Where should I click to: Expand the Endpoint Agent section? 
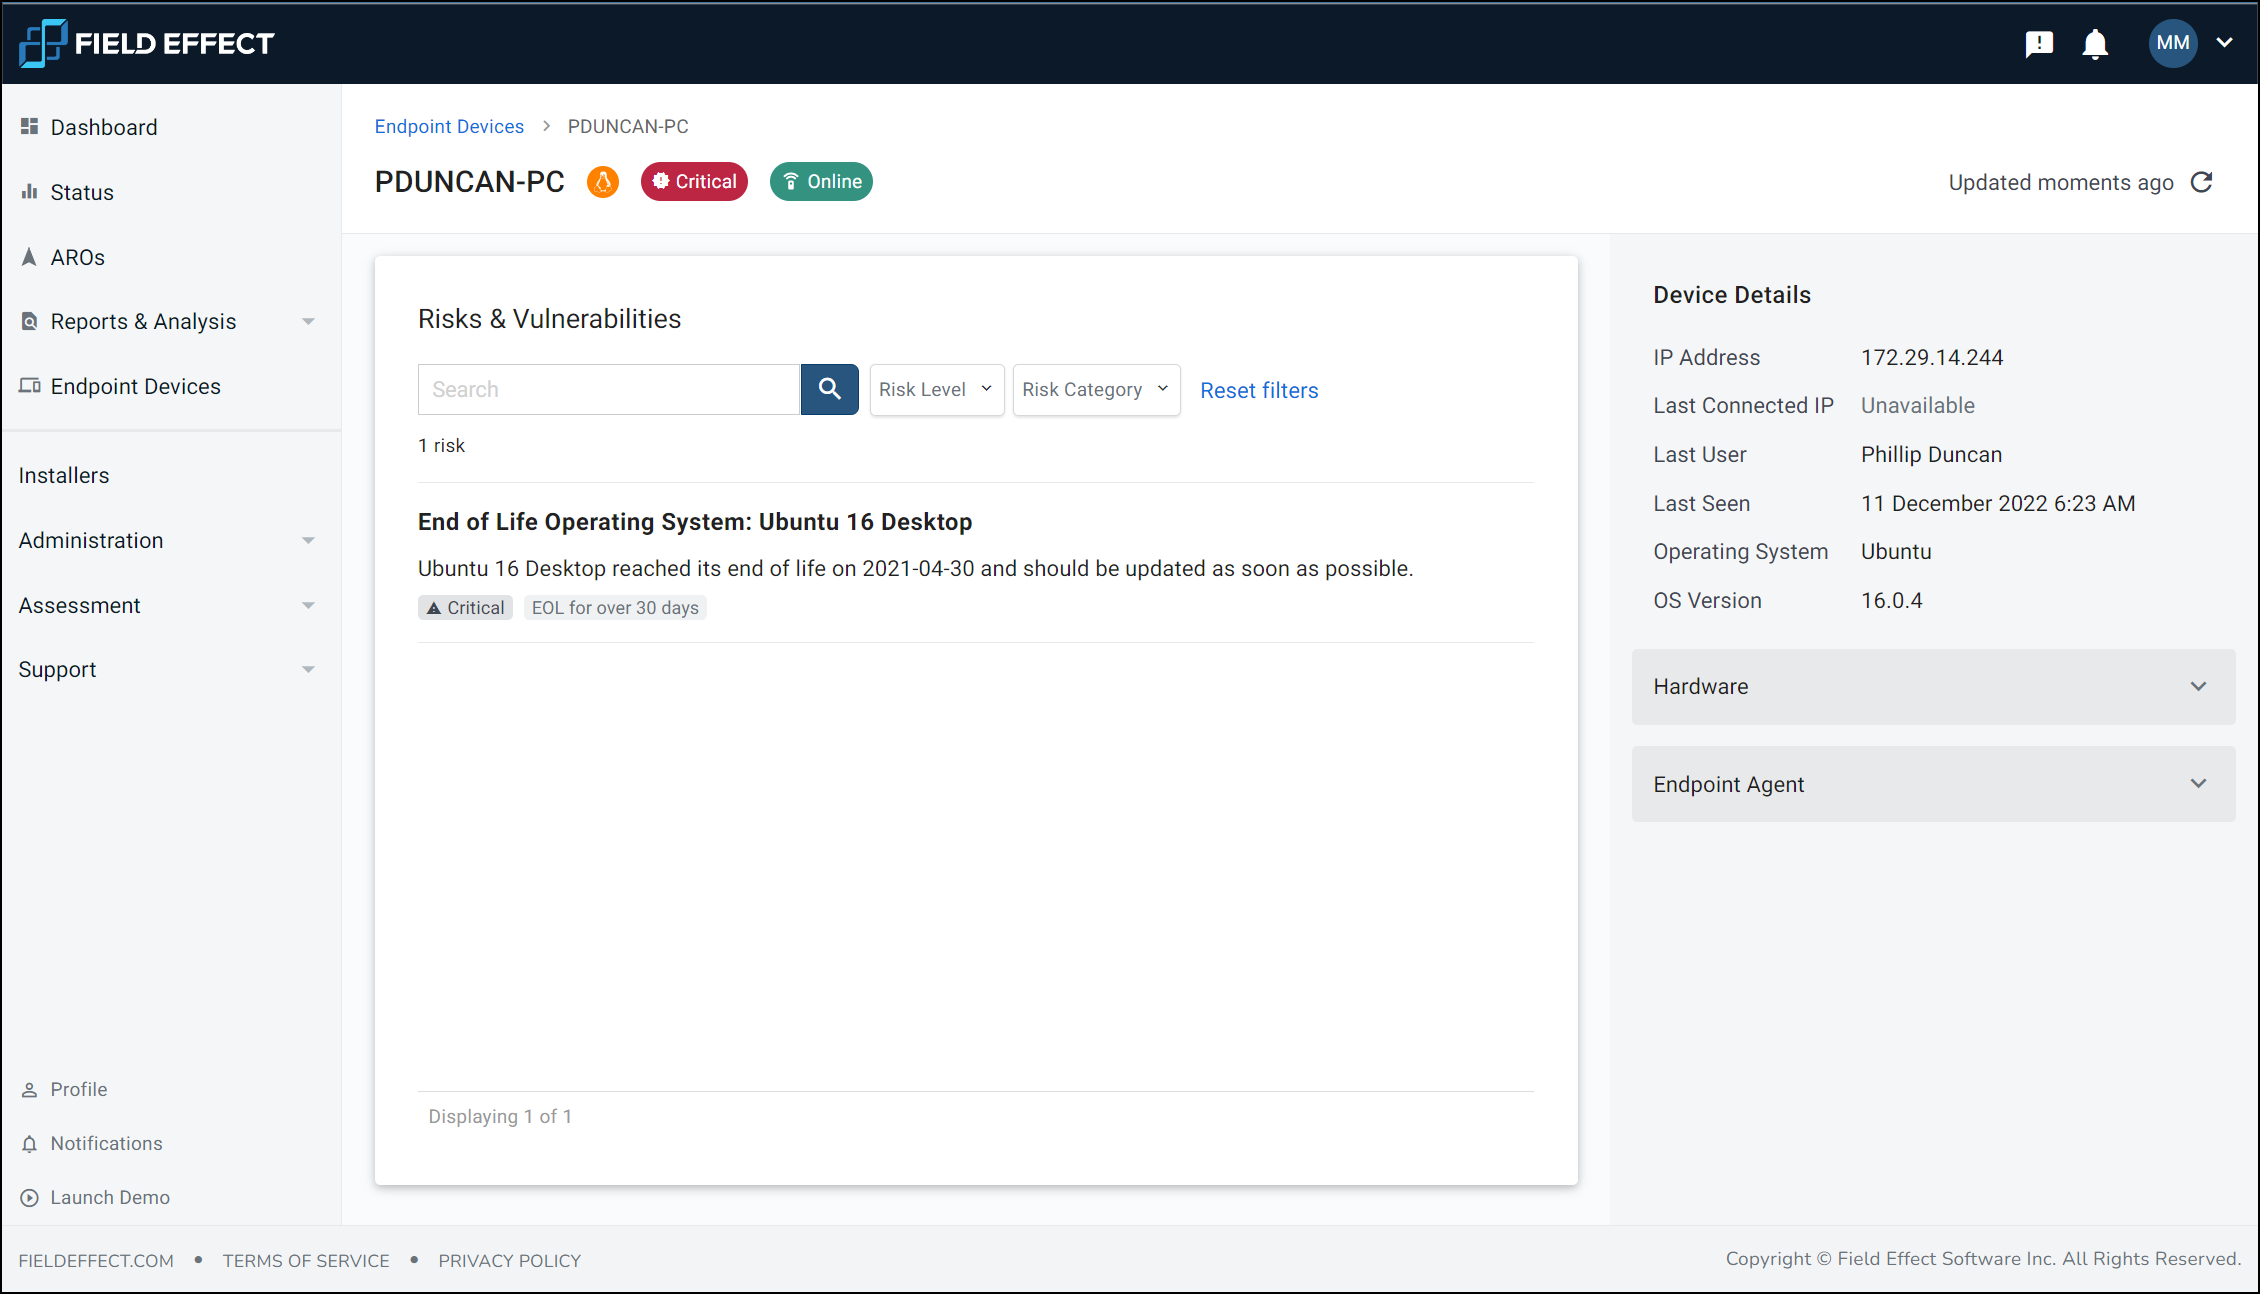point(1933,784)
